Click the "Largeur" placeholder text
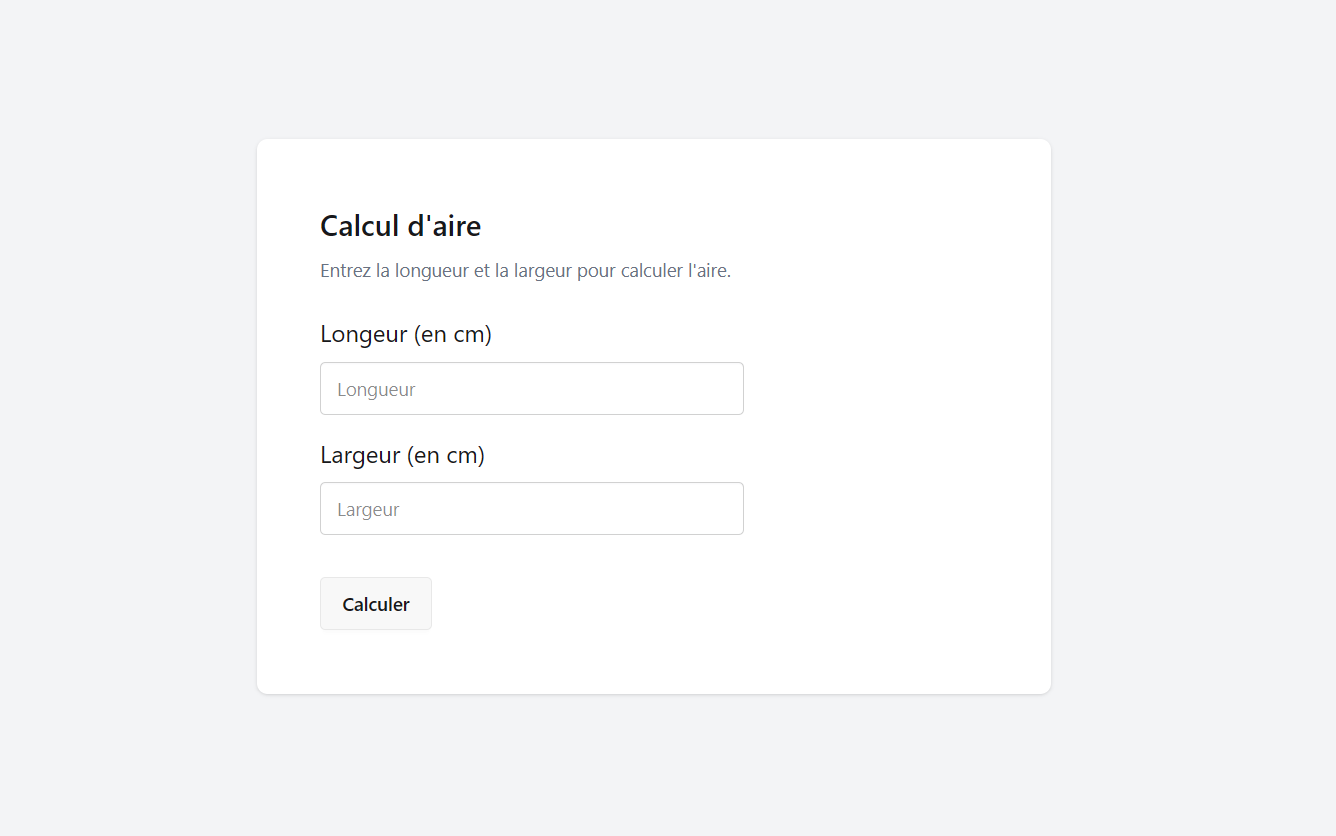Viewport: 1336px width, 836px height. tap(368, 510)
